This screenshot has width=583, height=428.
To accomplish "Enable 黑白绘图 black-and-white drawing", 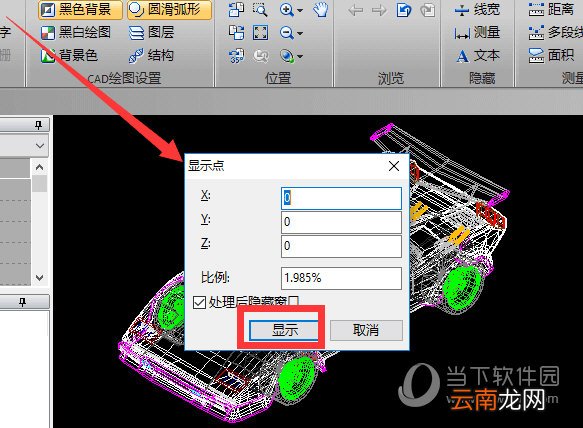I will coord(76,33).
